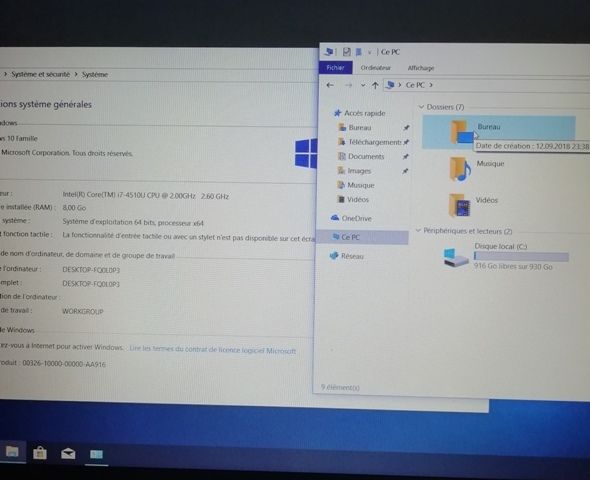Screen dimensions: 590x480
Task: Click the Control Panel taskbar icon
Action: 96,454
